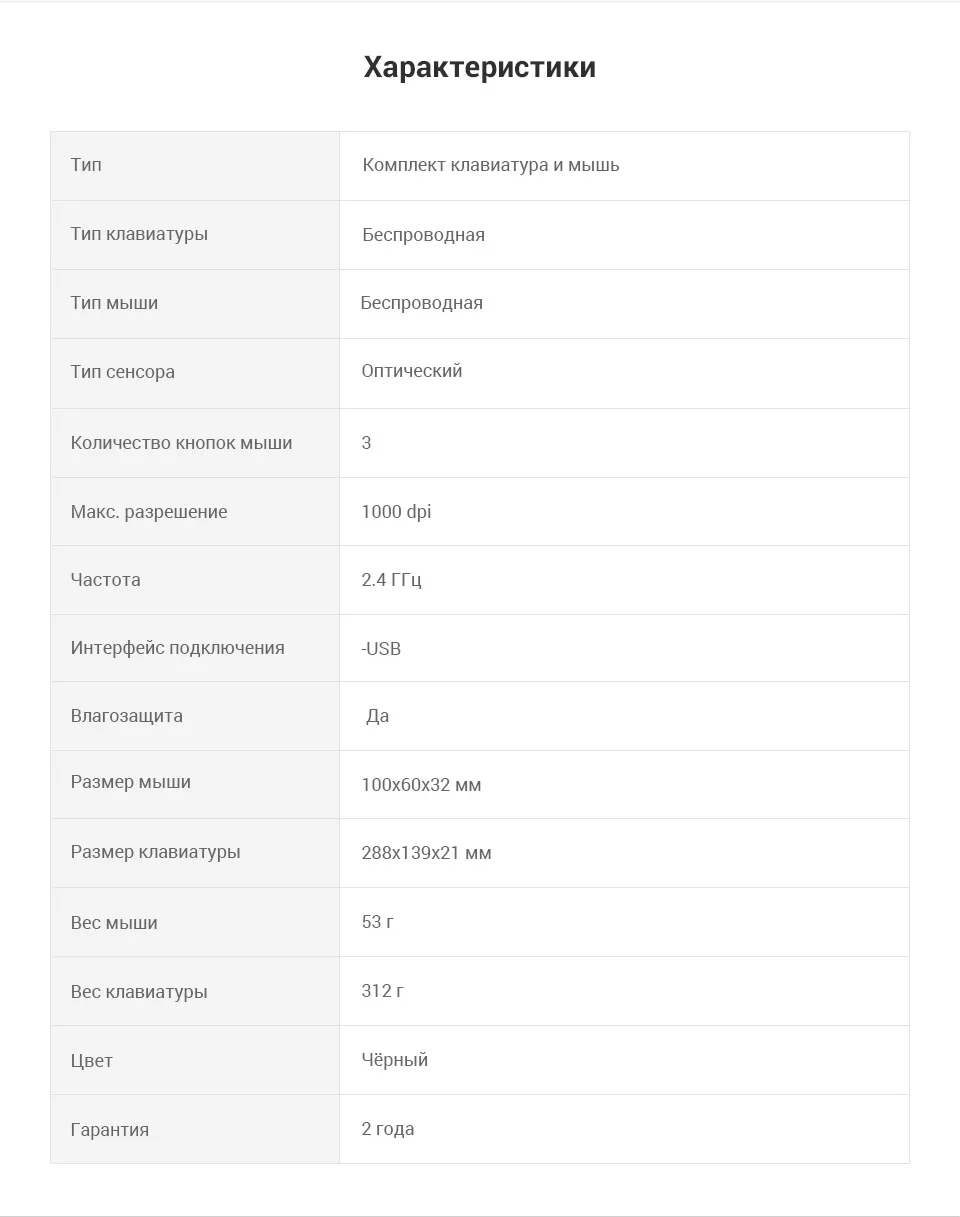Click the 2.4 ГГц frequency value
Screen dimensions: 960x1217
391,579
